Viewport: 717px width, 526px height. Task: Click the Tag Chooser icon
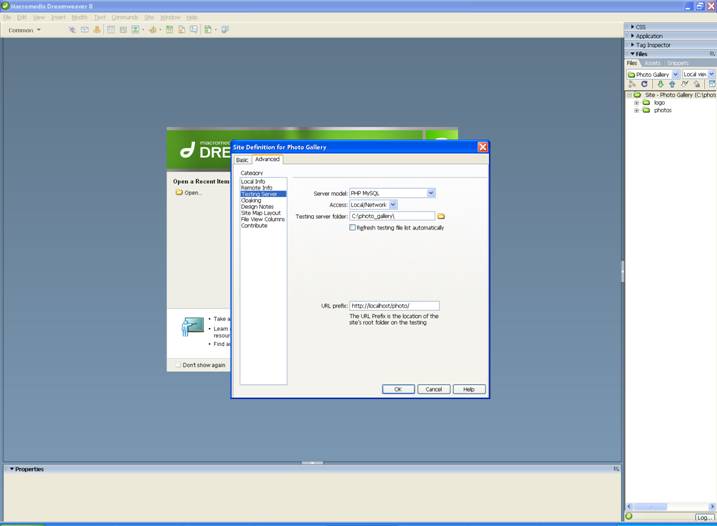[225, 30]
